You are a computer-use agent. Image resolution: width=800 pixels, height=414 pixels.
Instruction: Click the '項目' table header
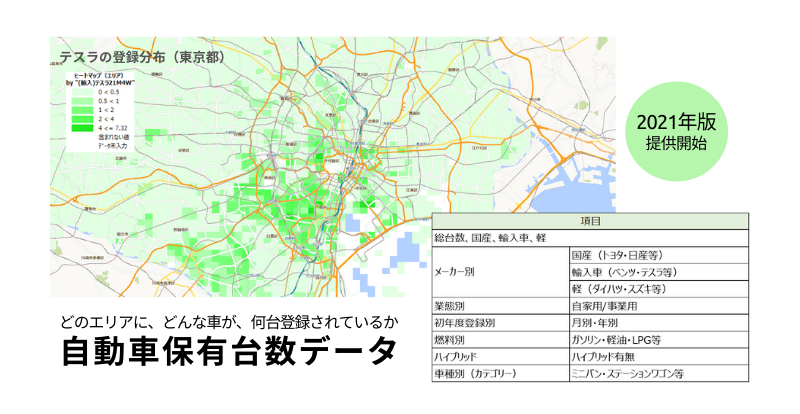coord(590,222)
